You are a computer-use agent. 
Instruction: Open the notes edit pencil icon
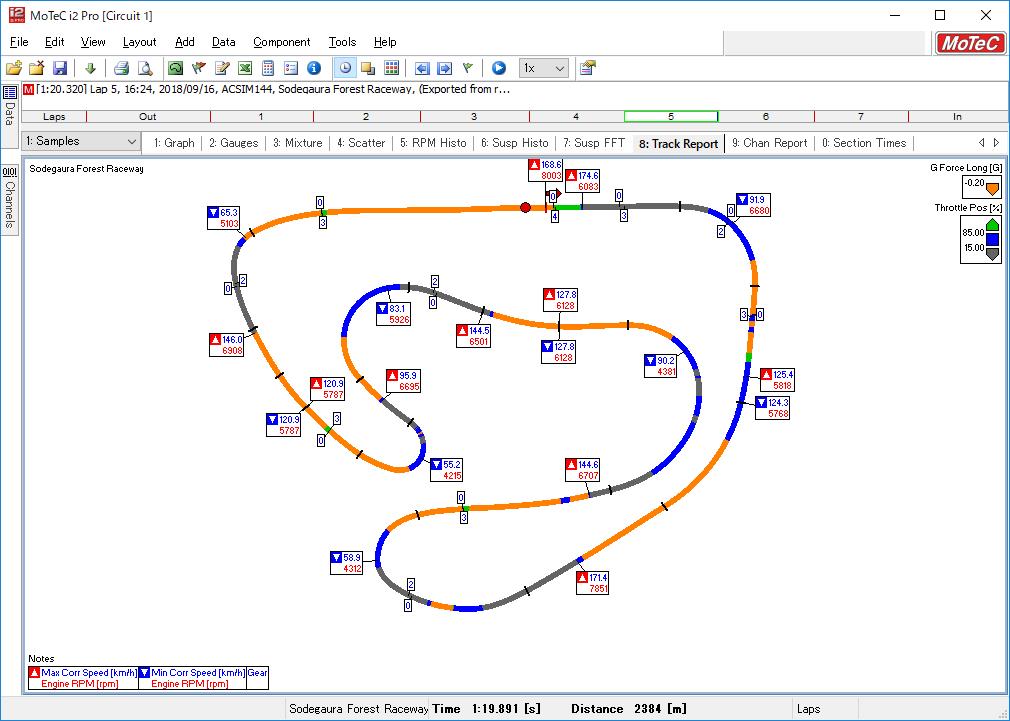pyautogui.click(x=222, y=68)
